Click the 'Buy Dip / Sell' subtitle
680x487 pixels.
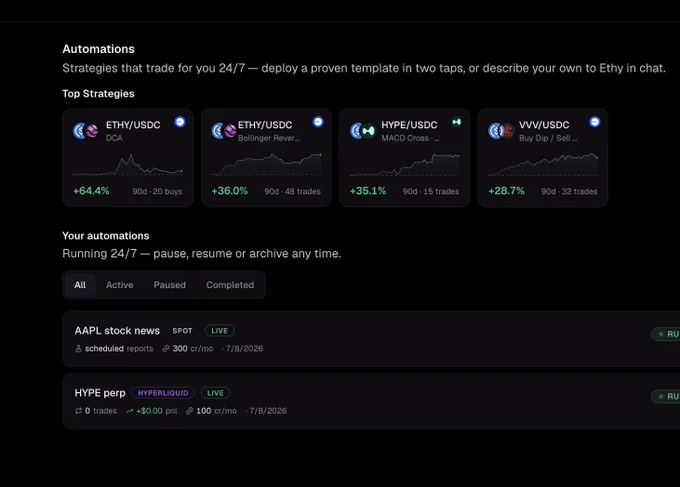click(x=548, y=138)
